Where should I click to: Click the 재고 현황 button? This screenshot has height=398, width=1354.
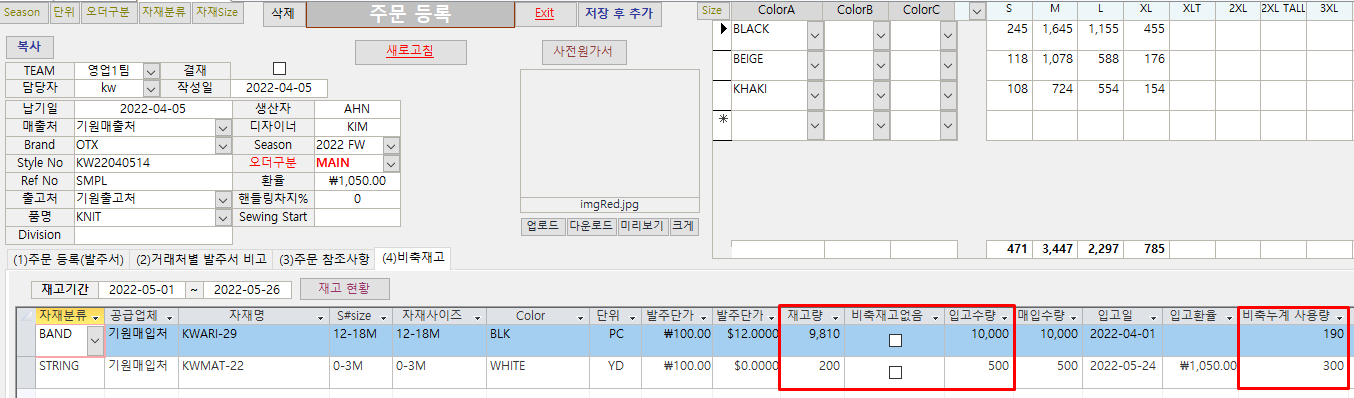[x=345, y=289]
